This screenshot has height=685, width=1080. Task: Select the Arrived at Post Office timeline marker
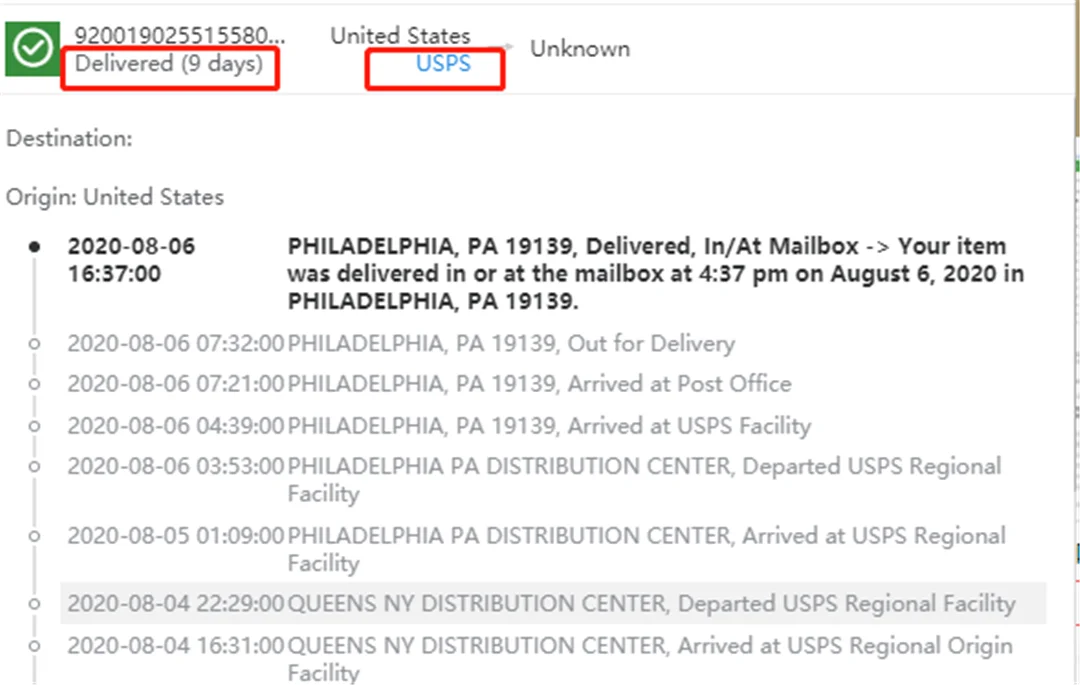[x=34, y=384]
